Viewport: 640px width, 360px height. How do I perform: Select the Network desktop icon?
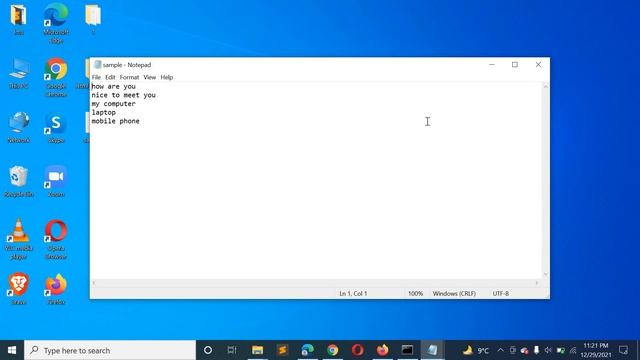[19, 127]
